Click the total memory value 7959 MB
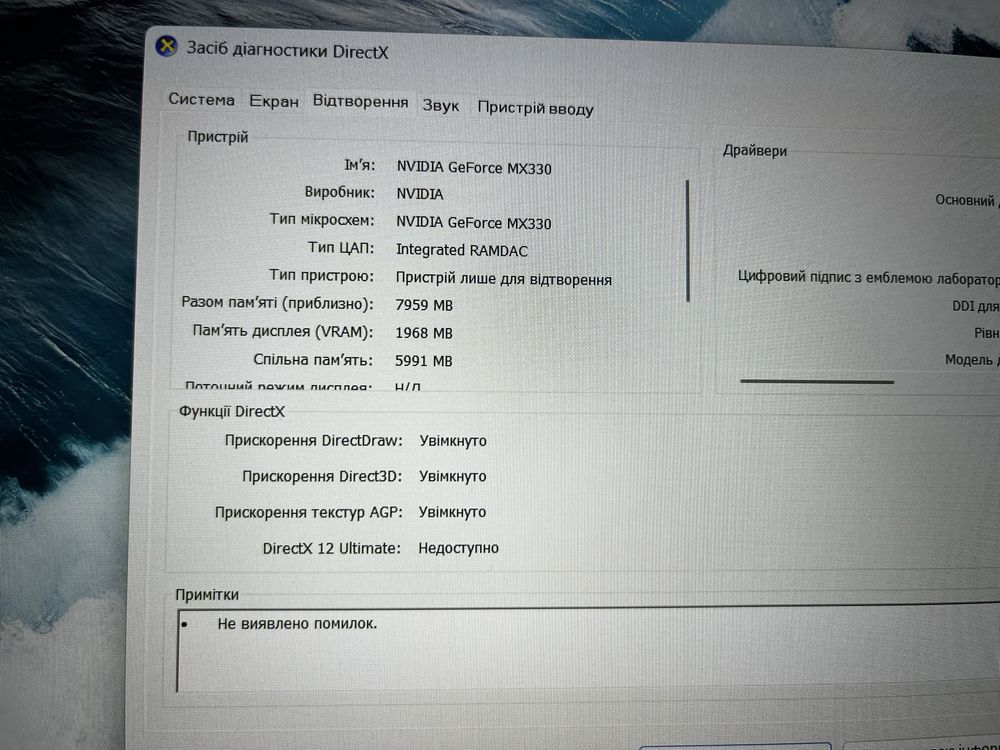Image resolution: width=1000 pixels, height=750 pixels. [424, 305]
